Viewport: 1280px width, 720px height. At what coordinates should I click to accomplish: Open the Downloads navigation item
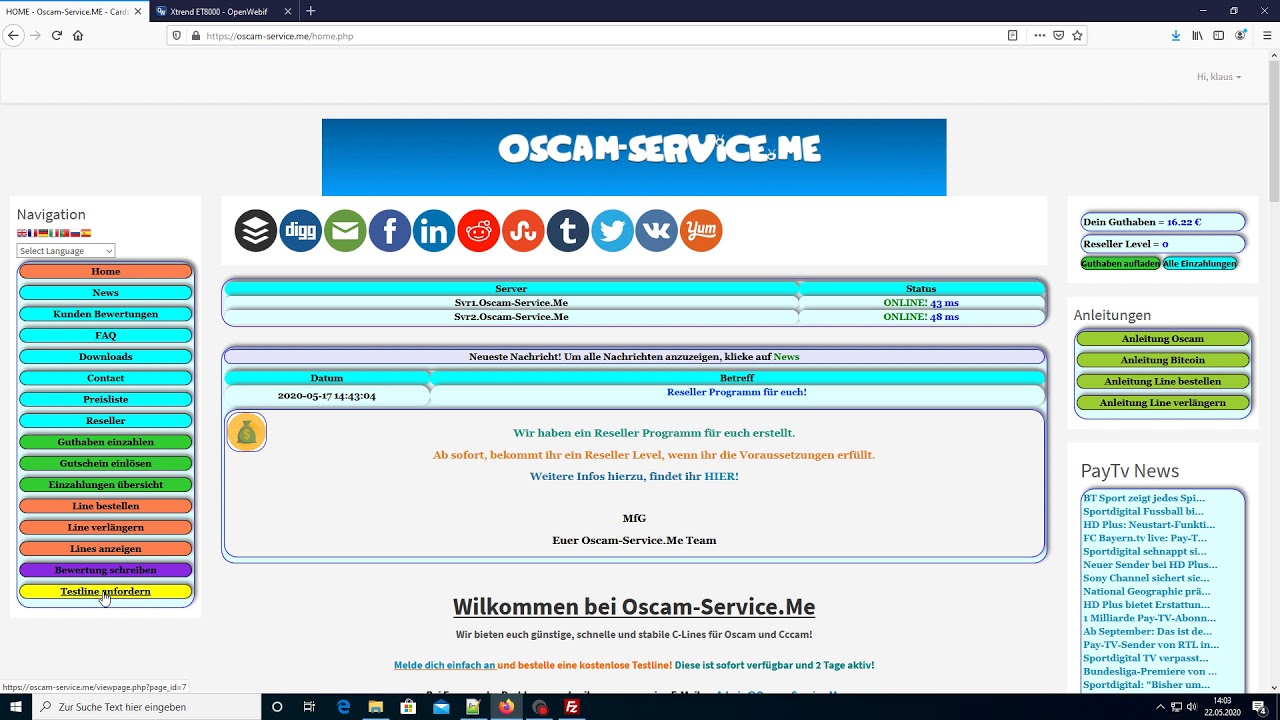pos(106,357)
